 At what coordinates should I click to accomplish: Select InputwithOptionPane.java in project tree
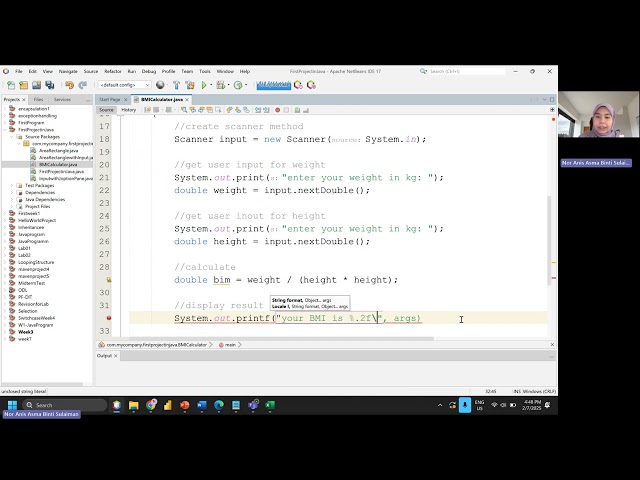pos(66,178)
